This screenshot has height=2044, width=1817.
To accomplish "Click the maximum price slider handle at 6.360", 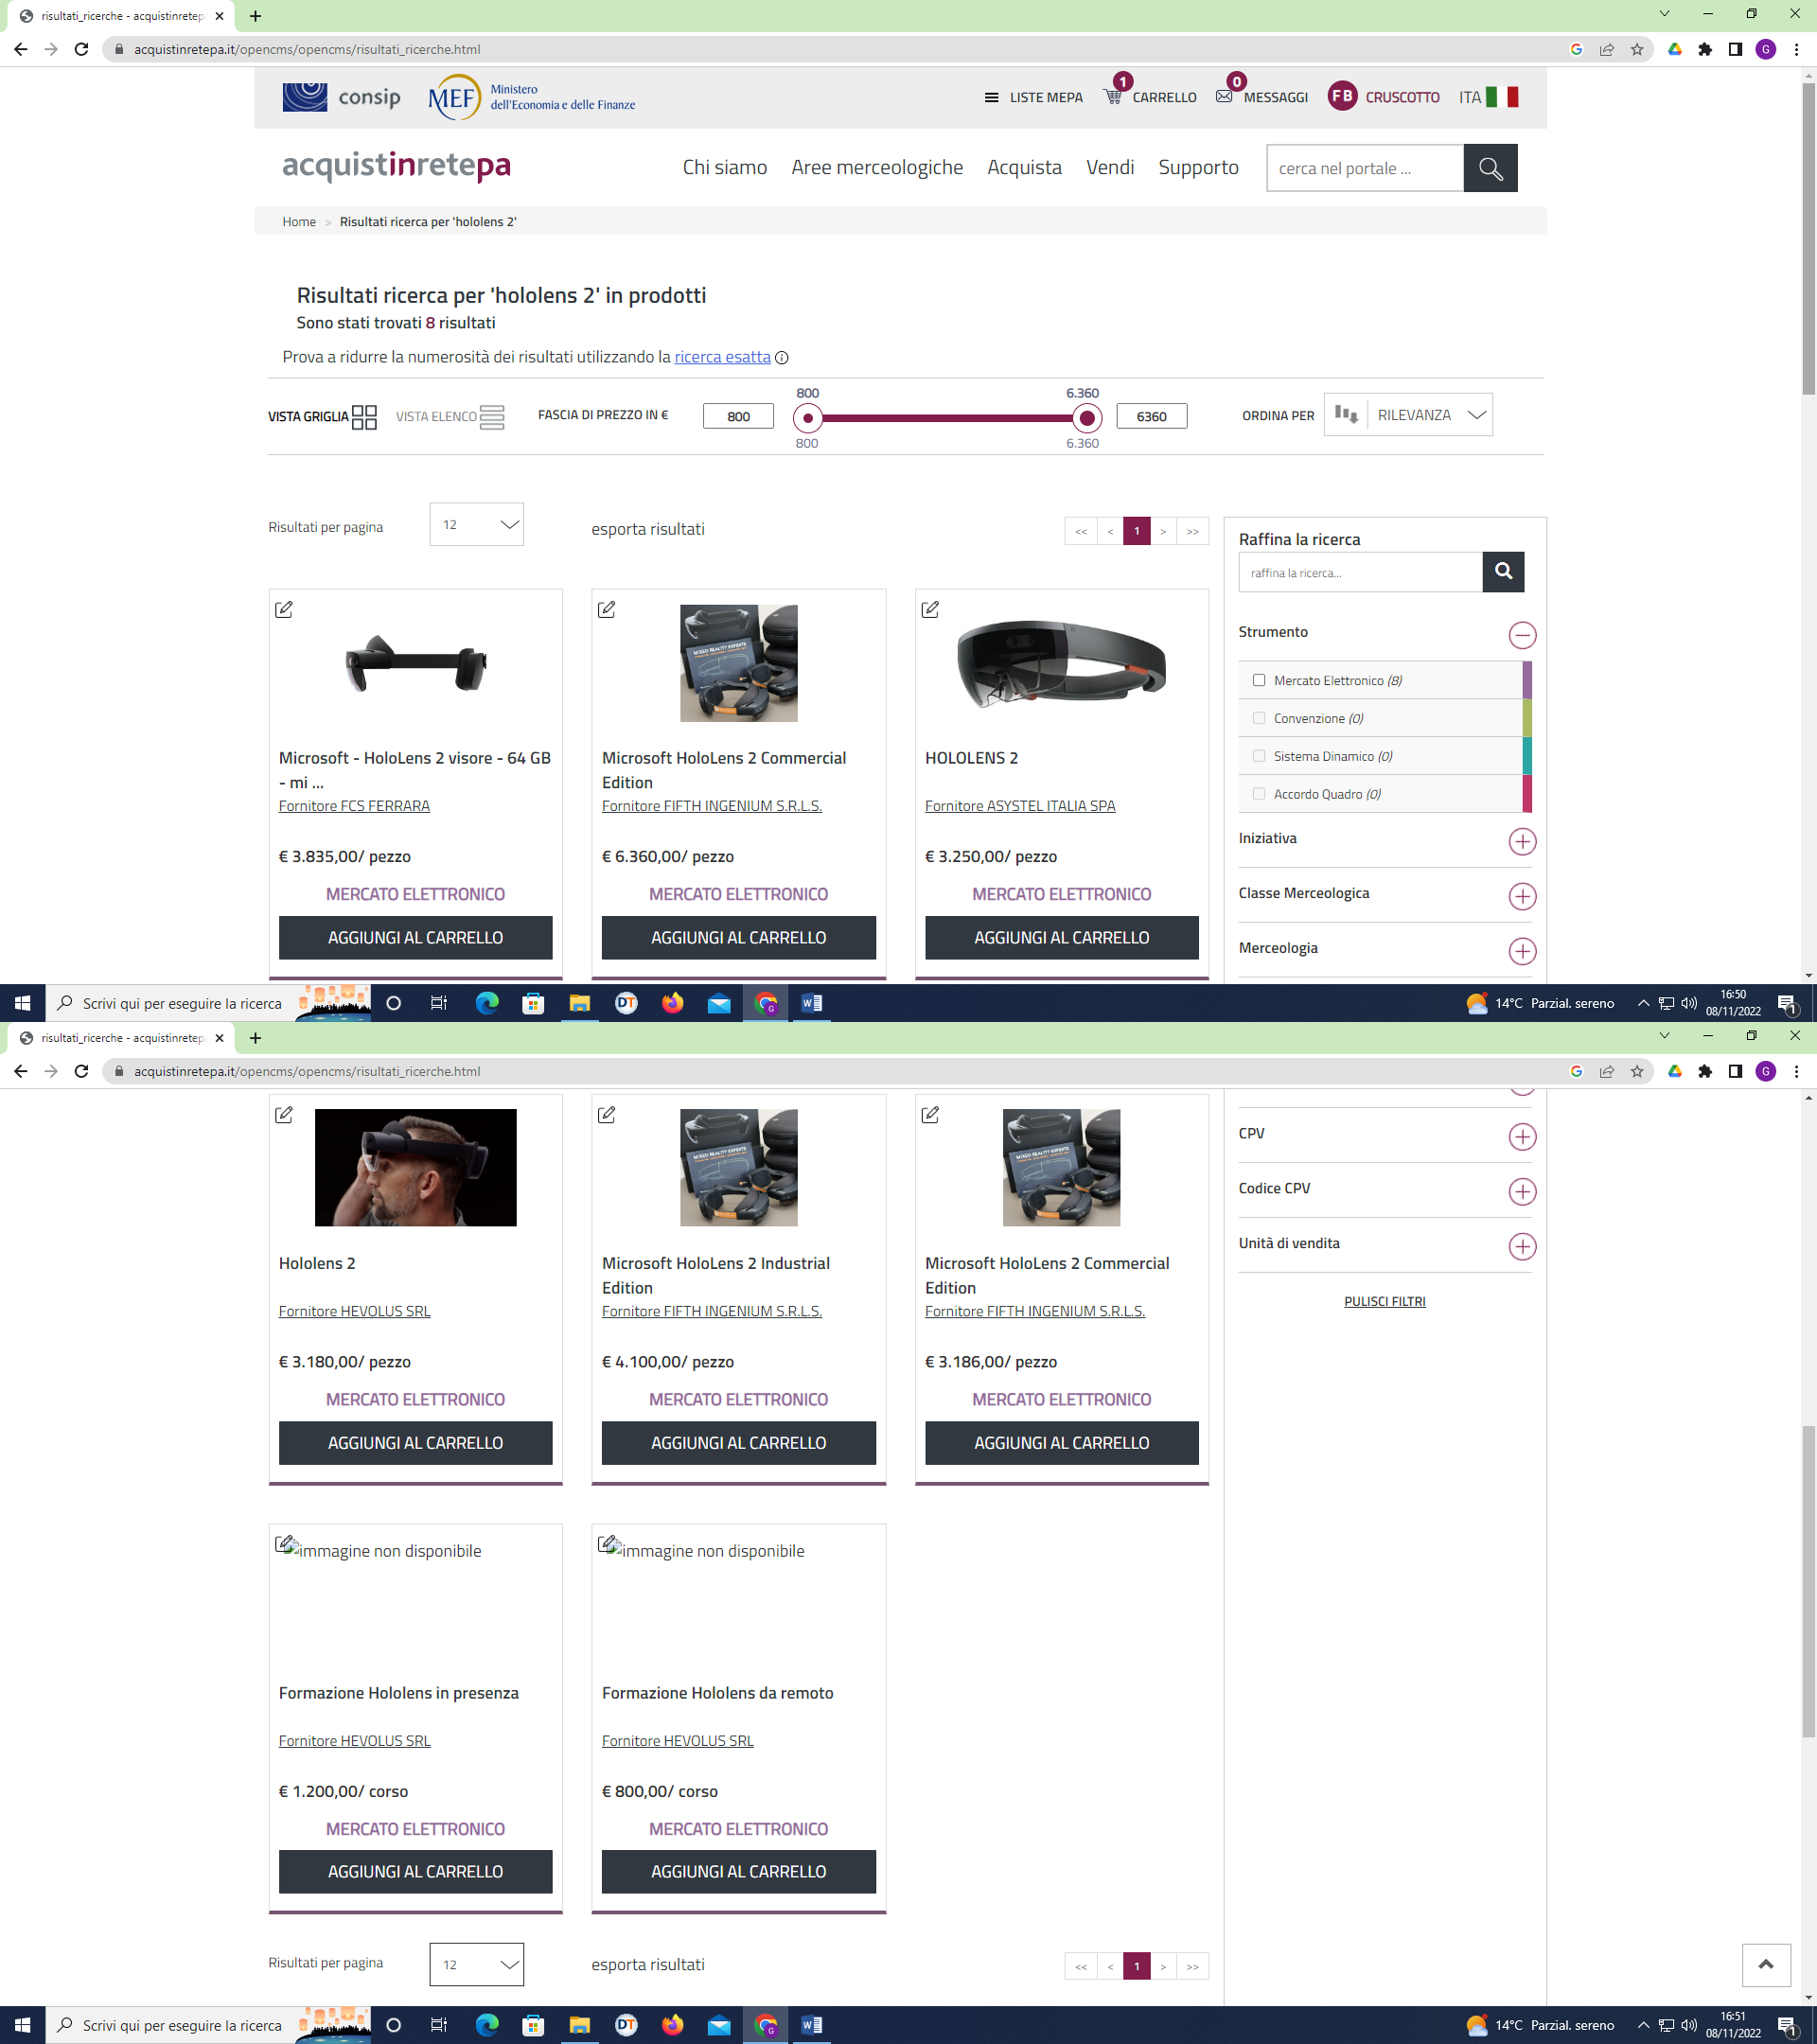I will 1086,418.
